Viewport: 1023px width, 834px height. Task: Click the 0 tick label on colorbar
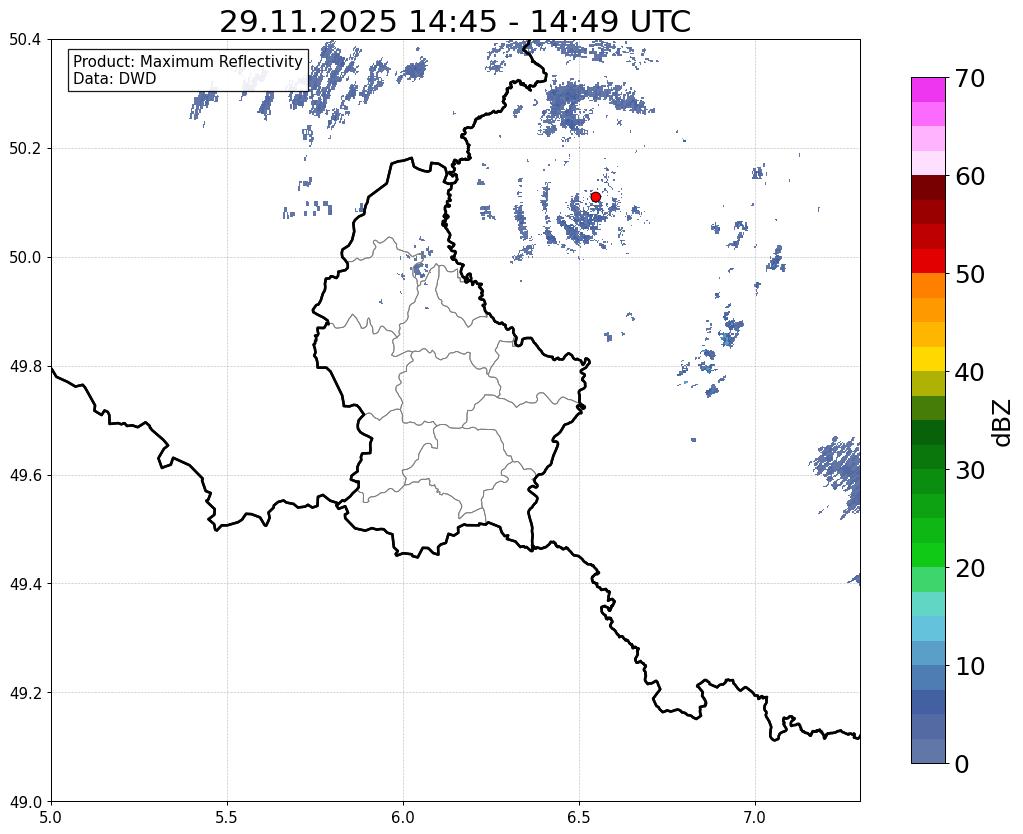click(x=963, y=764)
